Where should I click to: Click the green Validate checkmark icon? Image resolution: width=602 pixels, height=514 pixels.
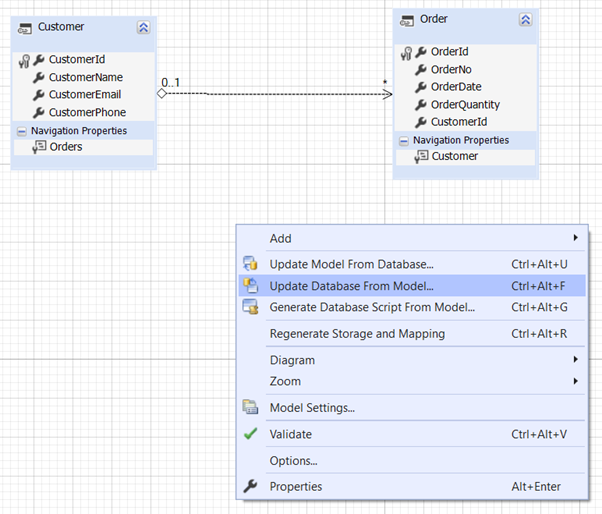[x=250, y=434]
